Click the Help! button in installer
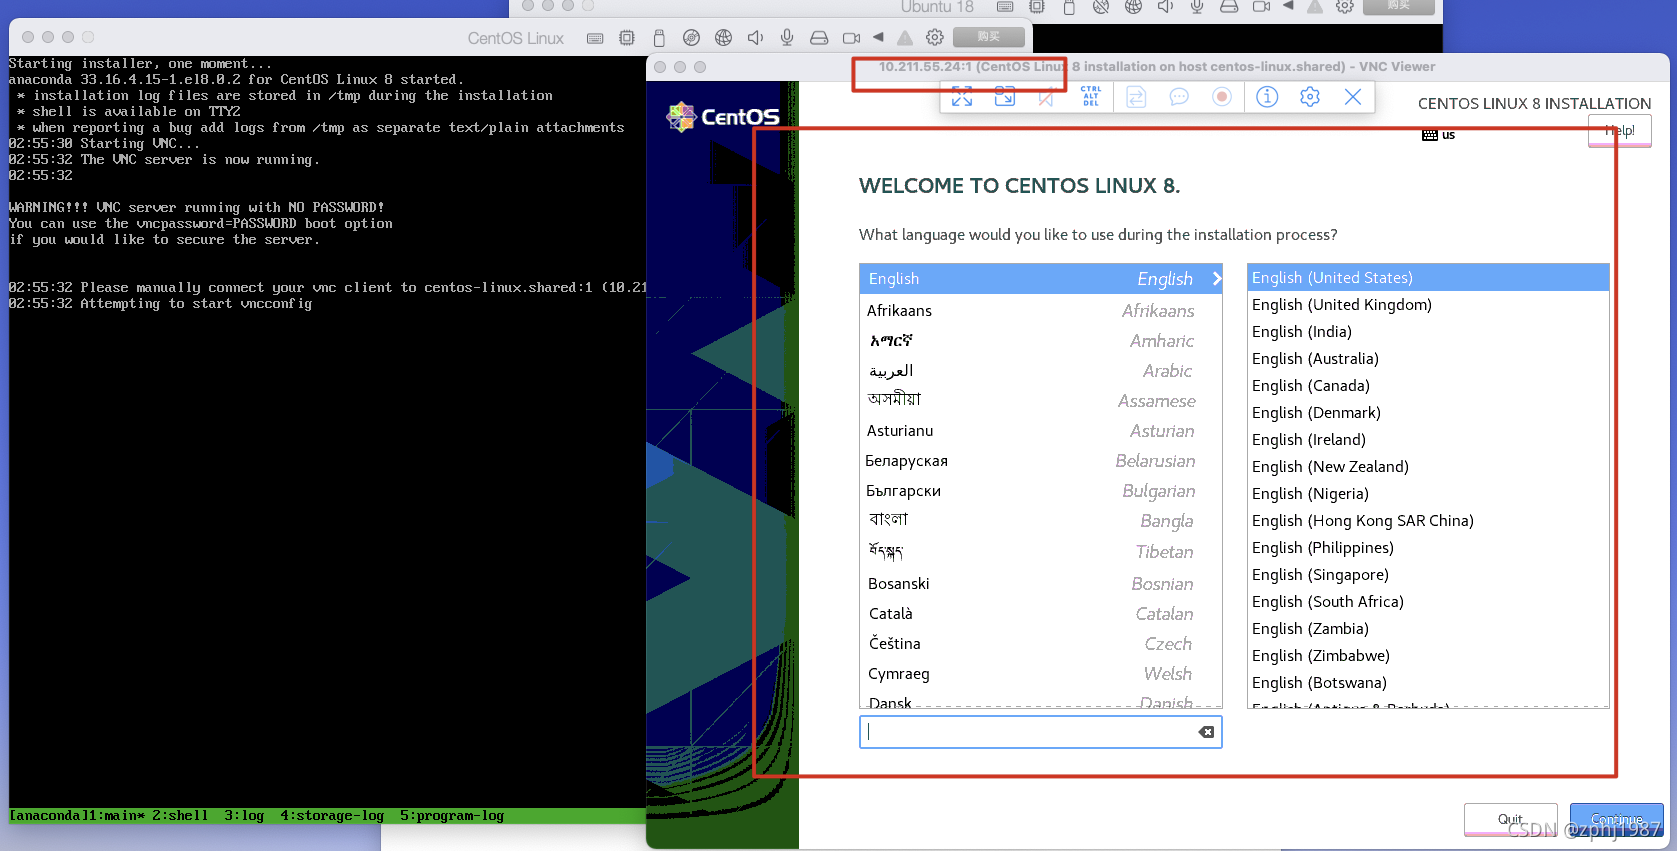This screenshot has height=851, width=1677. point(1619,131)
